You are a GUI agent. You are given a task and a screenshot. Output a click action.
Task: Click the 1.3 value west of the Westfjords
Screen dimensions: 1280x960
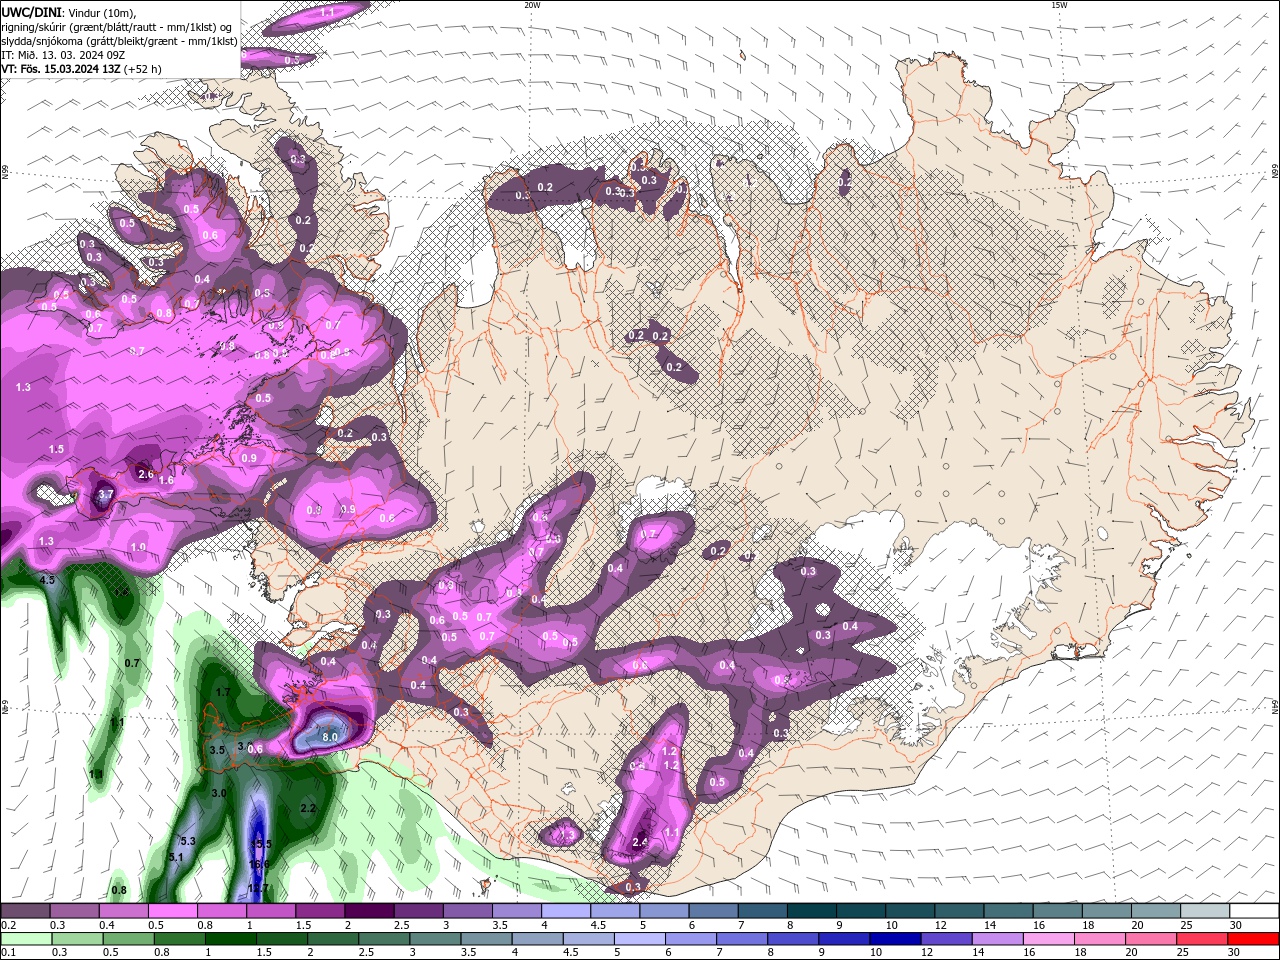23,387
